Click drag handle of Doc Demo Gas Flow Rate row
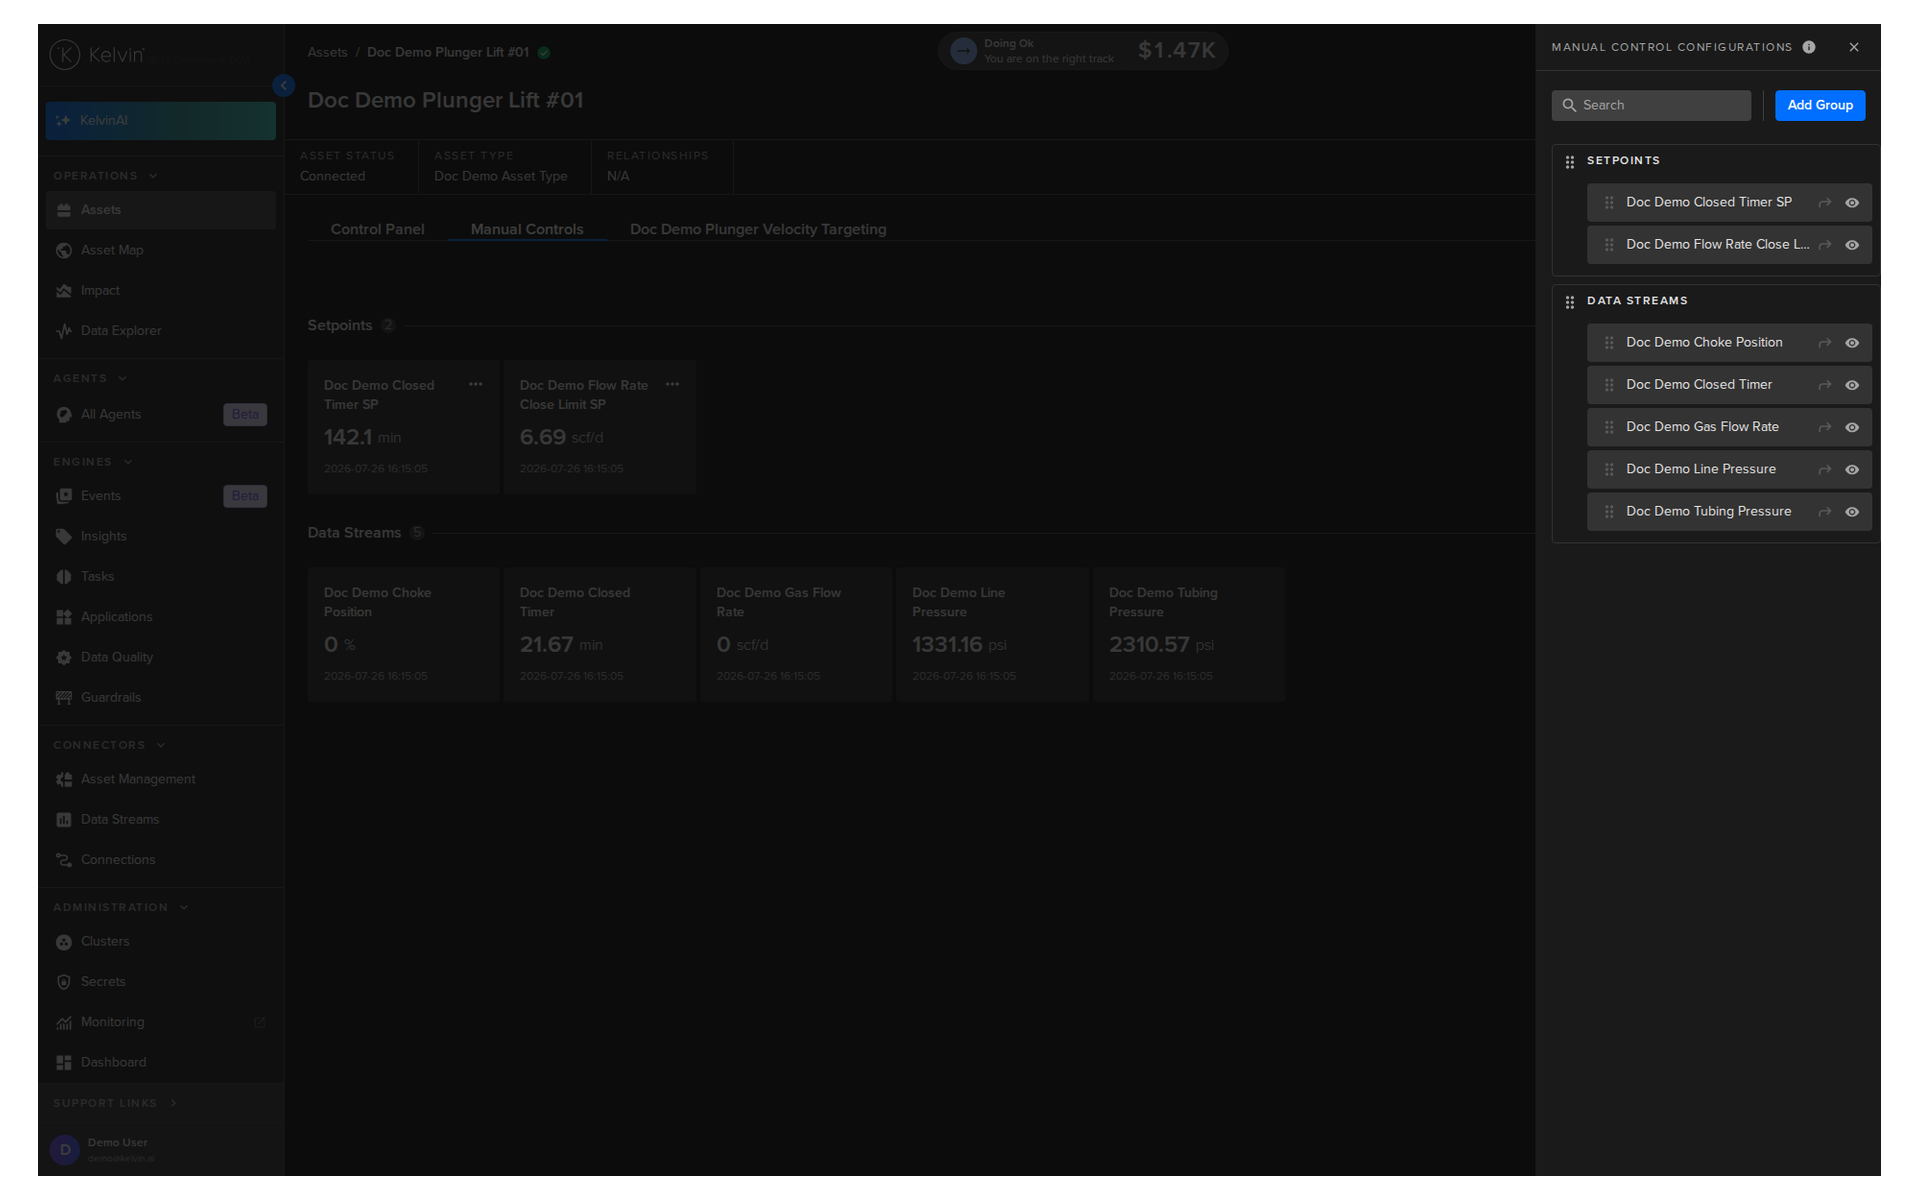This screenshot has width=1920, height=1200. click(1609, 427)
